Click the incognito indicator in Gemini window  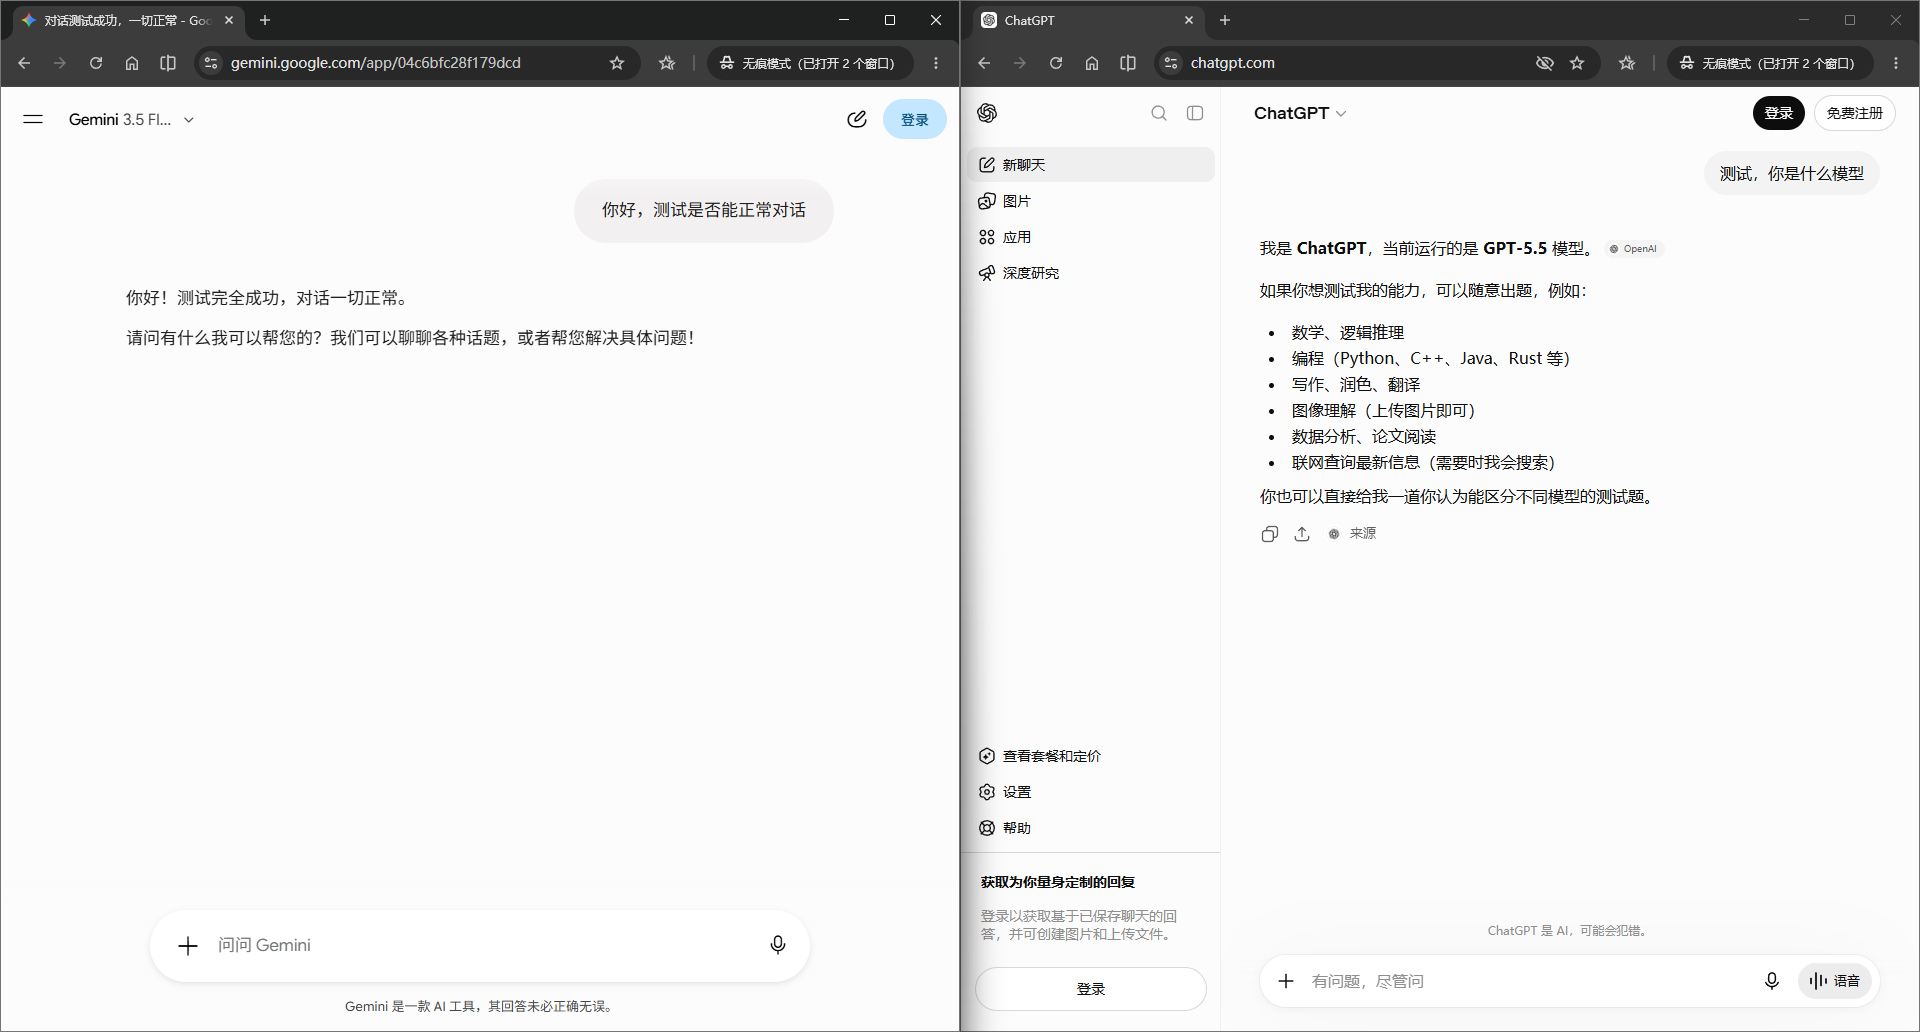point(808,63)
